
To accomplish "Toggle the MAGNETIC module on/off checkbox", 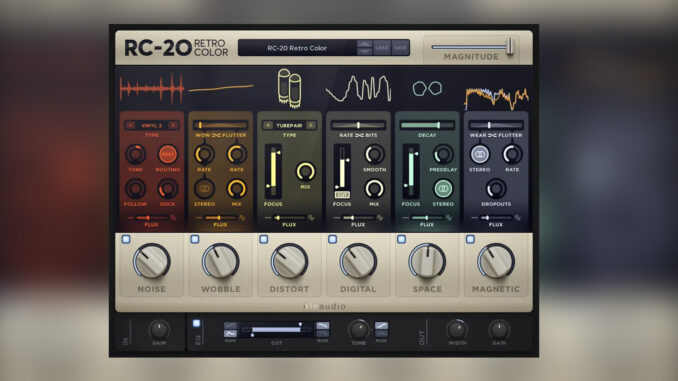I will click(470, 239).
